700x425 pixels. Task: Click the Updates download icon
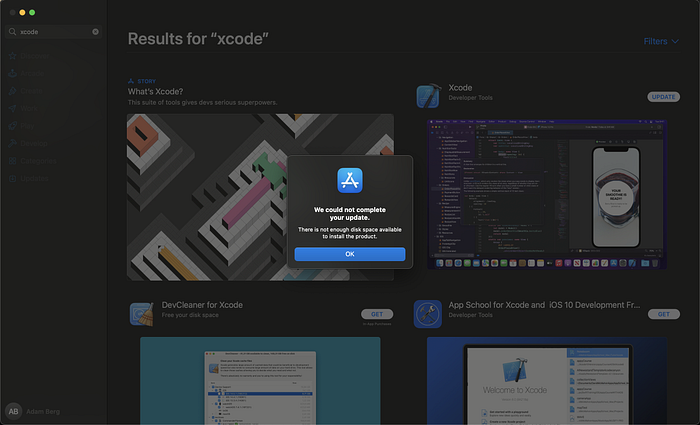[x=12, y=178]
